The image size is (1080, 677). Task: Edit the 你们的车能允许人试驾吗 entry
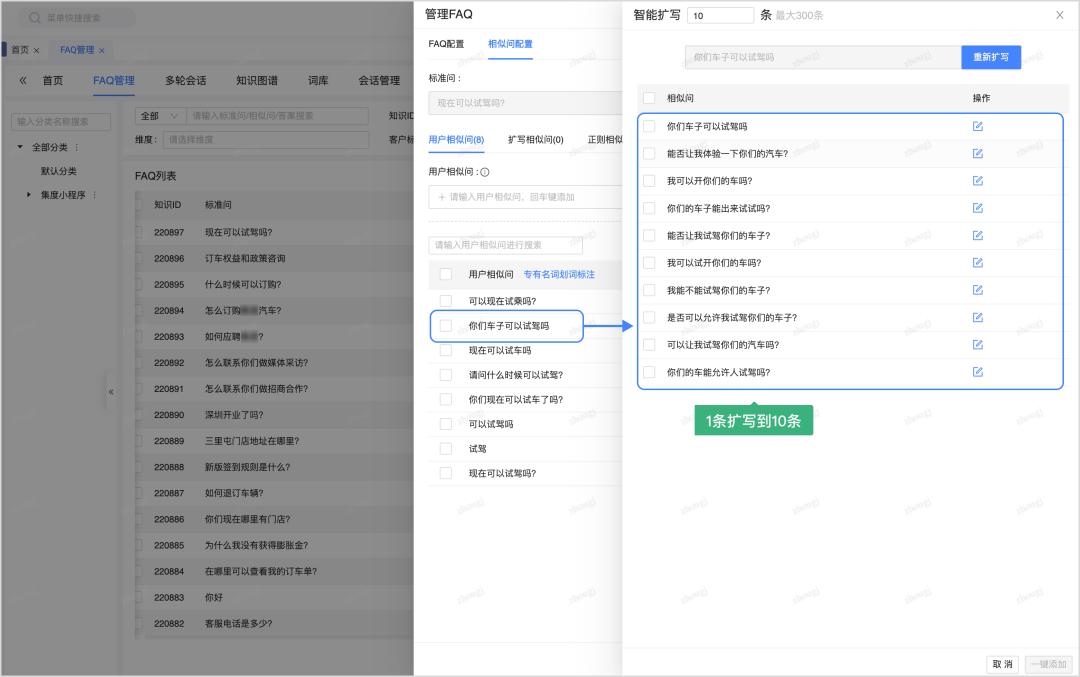coord(977,372)
